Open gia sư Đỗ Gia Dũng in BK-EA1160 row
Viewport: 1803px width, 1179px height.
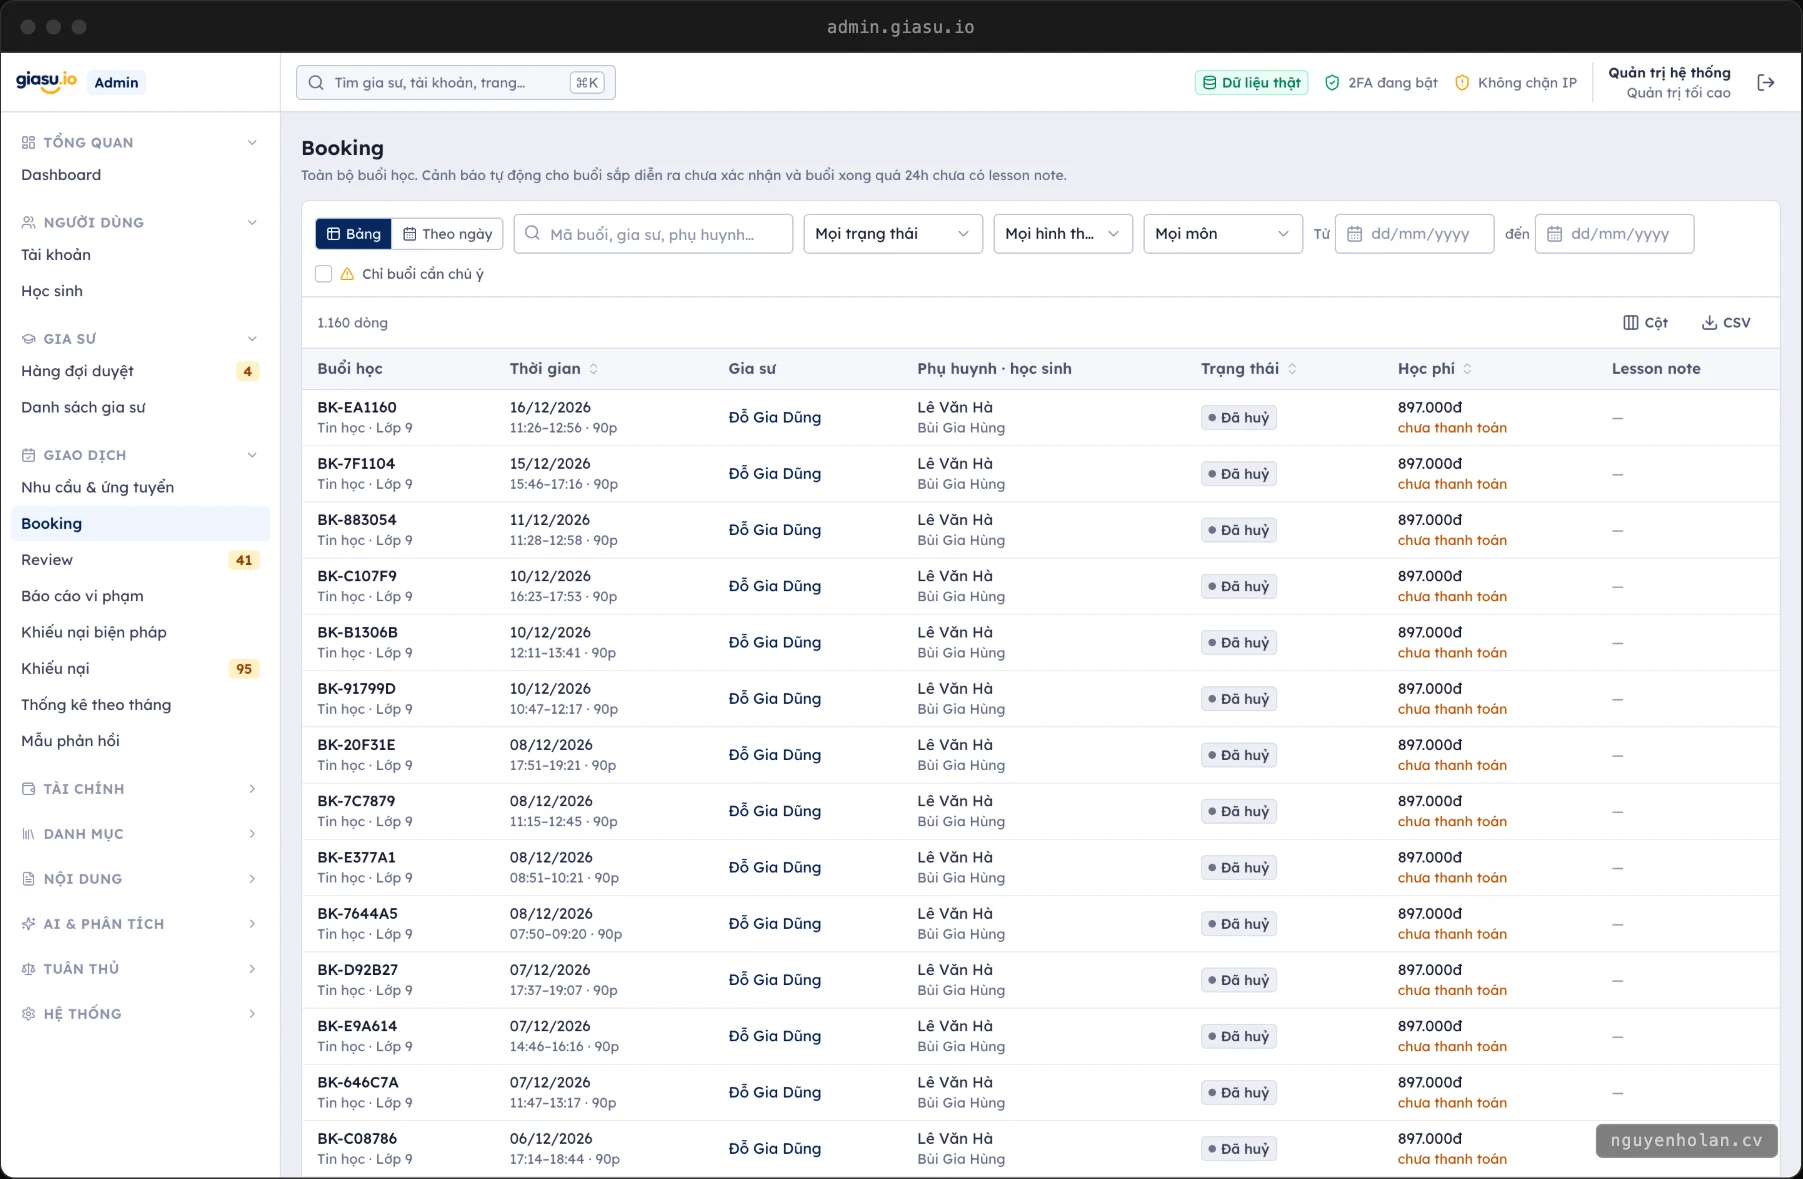774,417
